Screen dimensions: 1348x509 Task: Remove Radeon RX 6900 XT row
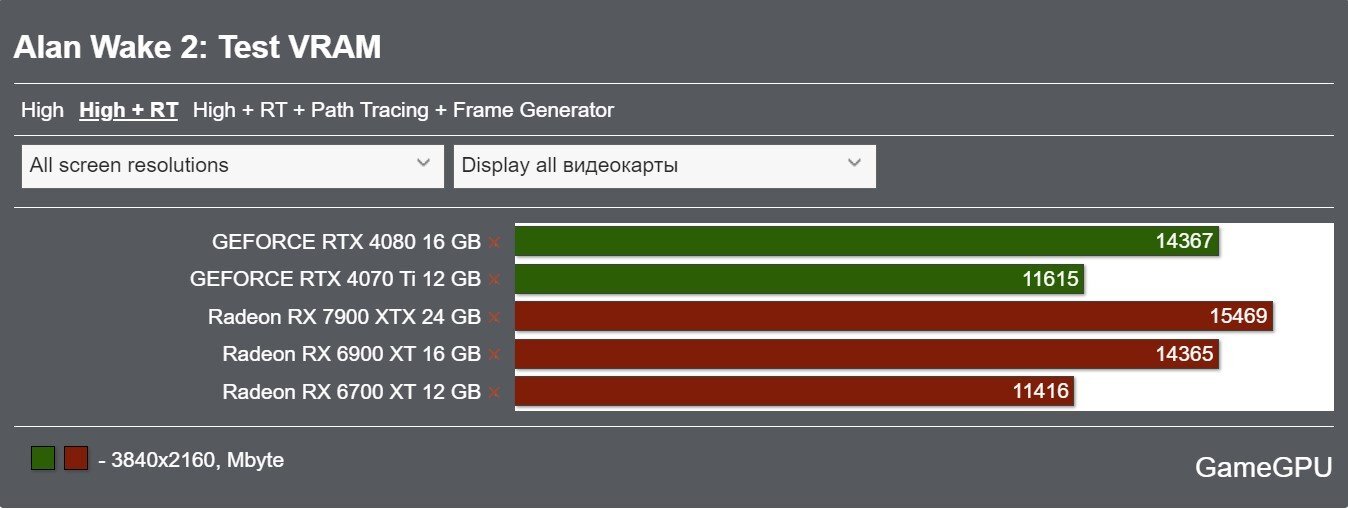point(494,355)
